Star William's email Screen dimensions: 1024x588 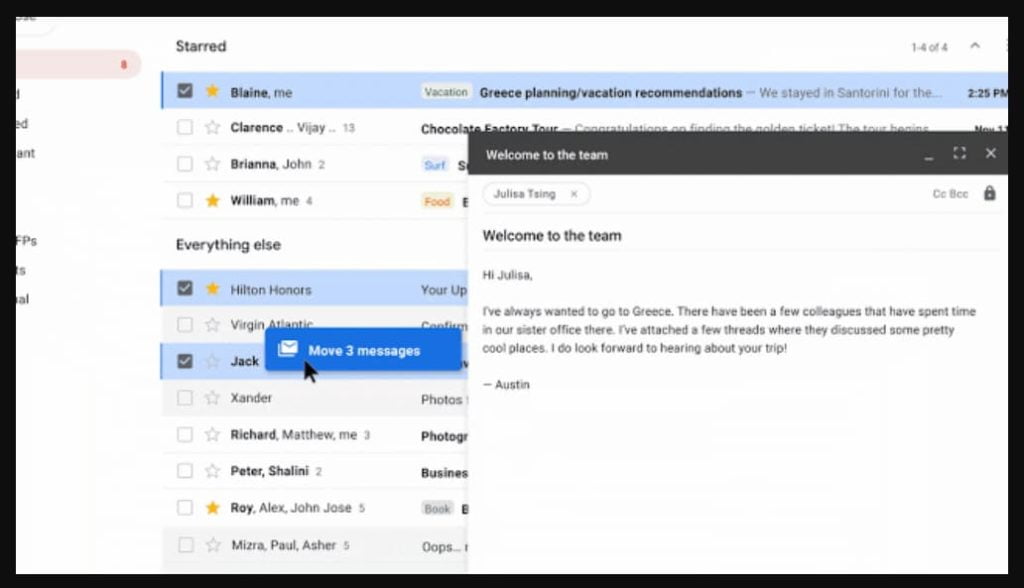pos(211,201)
